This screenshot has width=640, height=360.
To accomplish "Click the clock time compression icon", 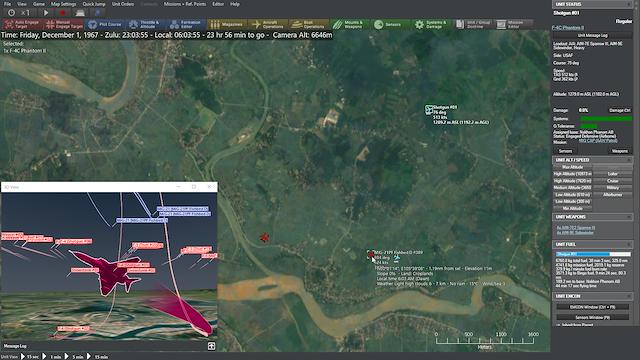I will tap(11, 13).
